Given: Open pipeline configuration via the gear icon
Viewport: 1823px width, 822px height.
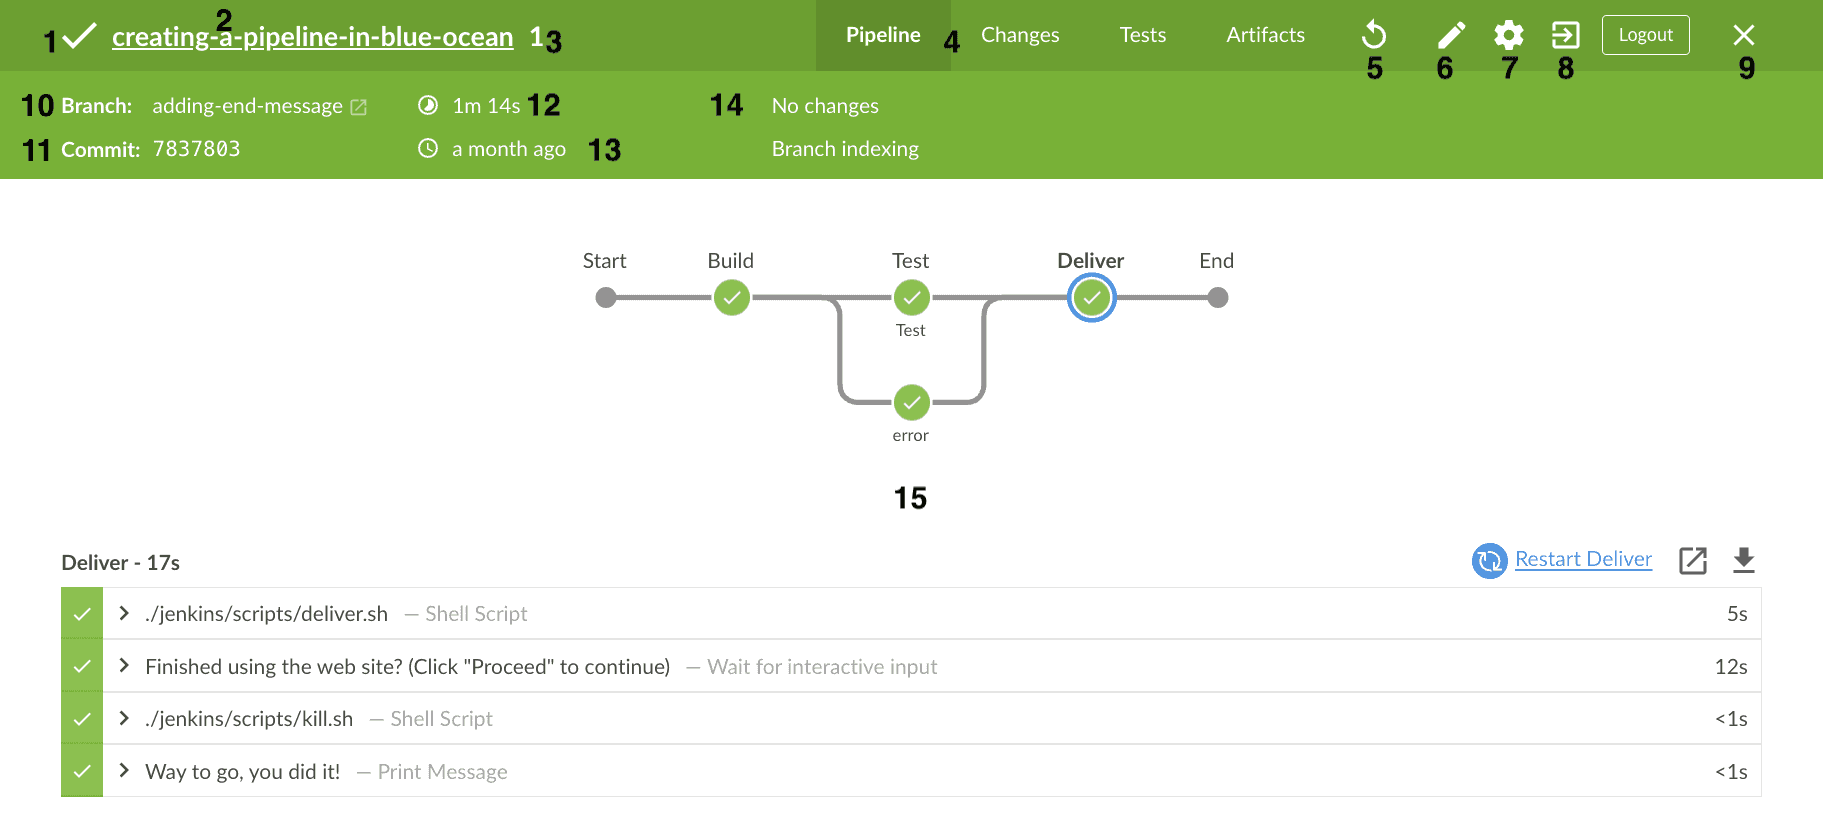Looking at the screenshot, I should (1509, 34).
